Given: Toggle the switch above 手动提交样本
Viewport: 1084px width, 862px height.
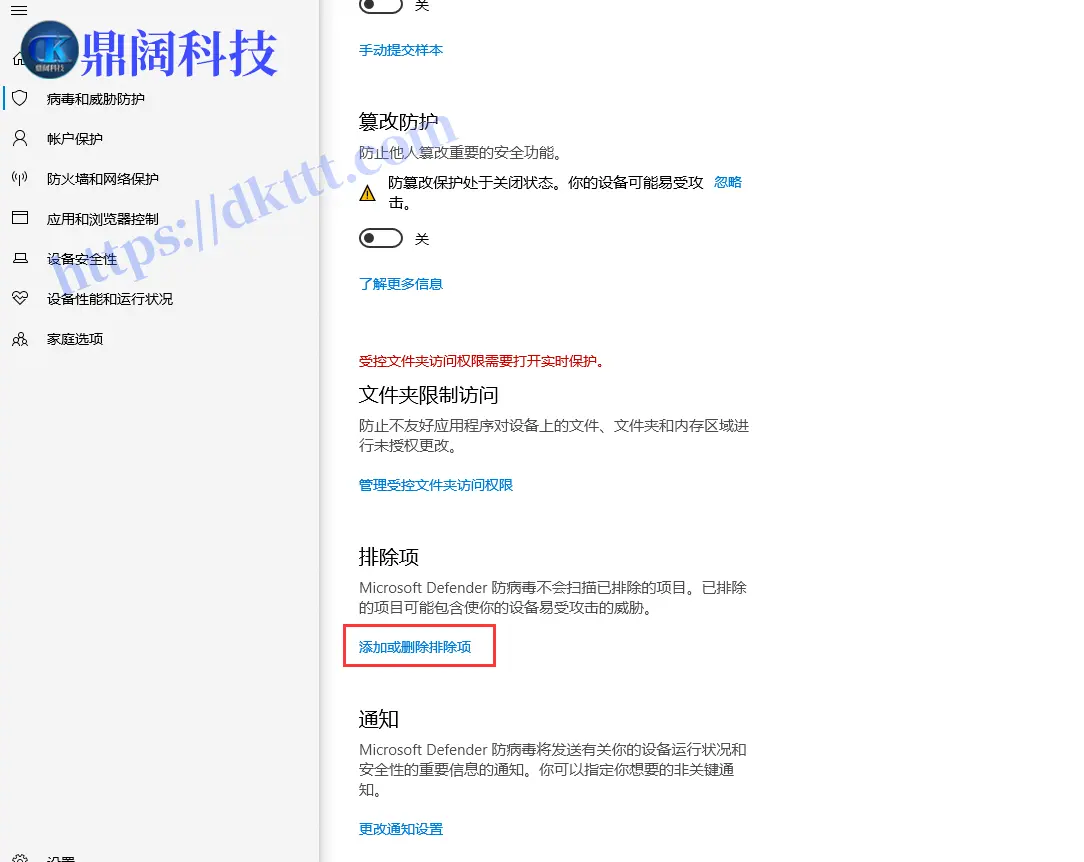Looking at the screenshot, I should [381, 5].
